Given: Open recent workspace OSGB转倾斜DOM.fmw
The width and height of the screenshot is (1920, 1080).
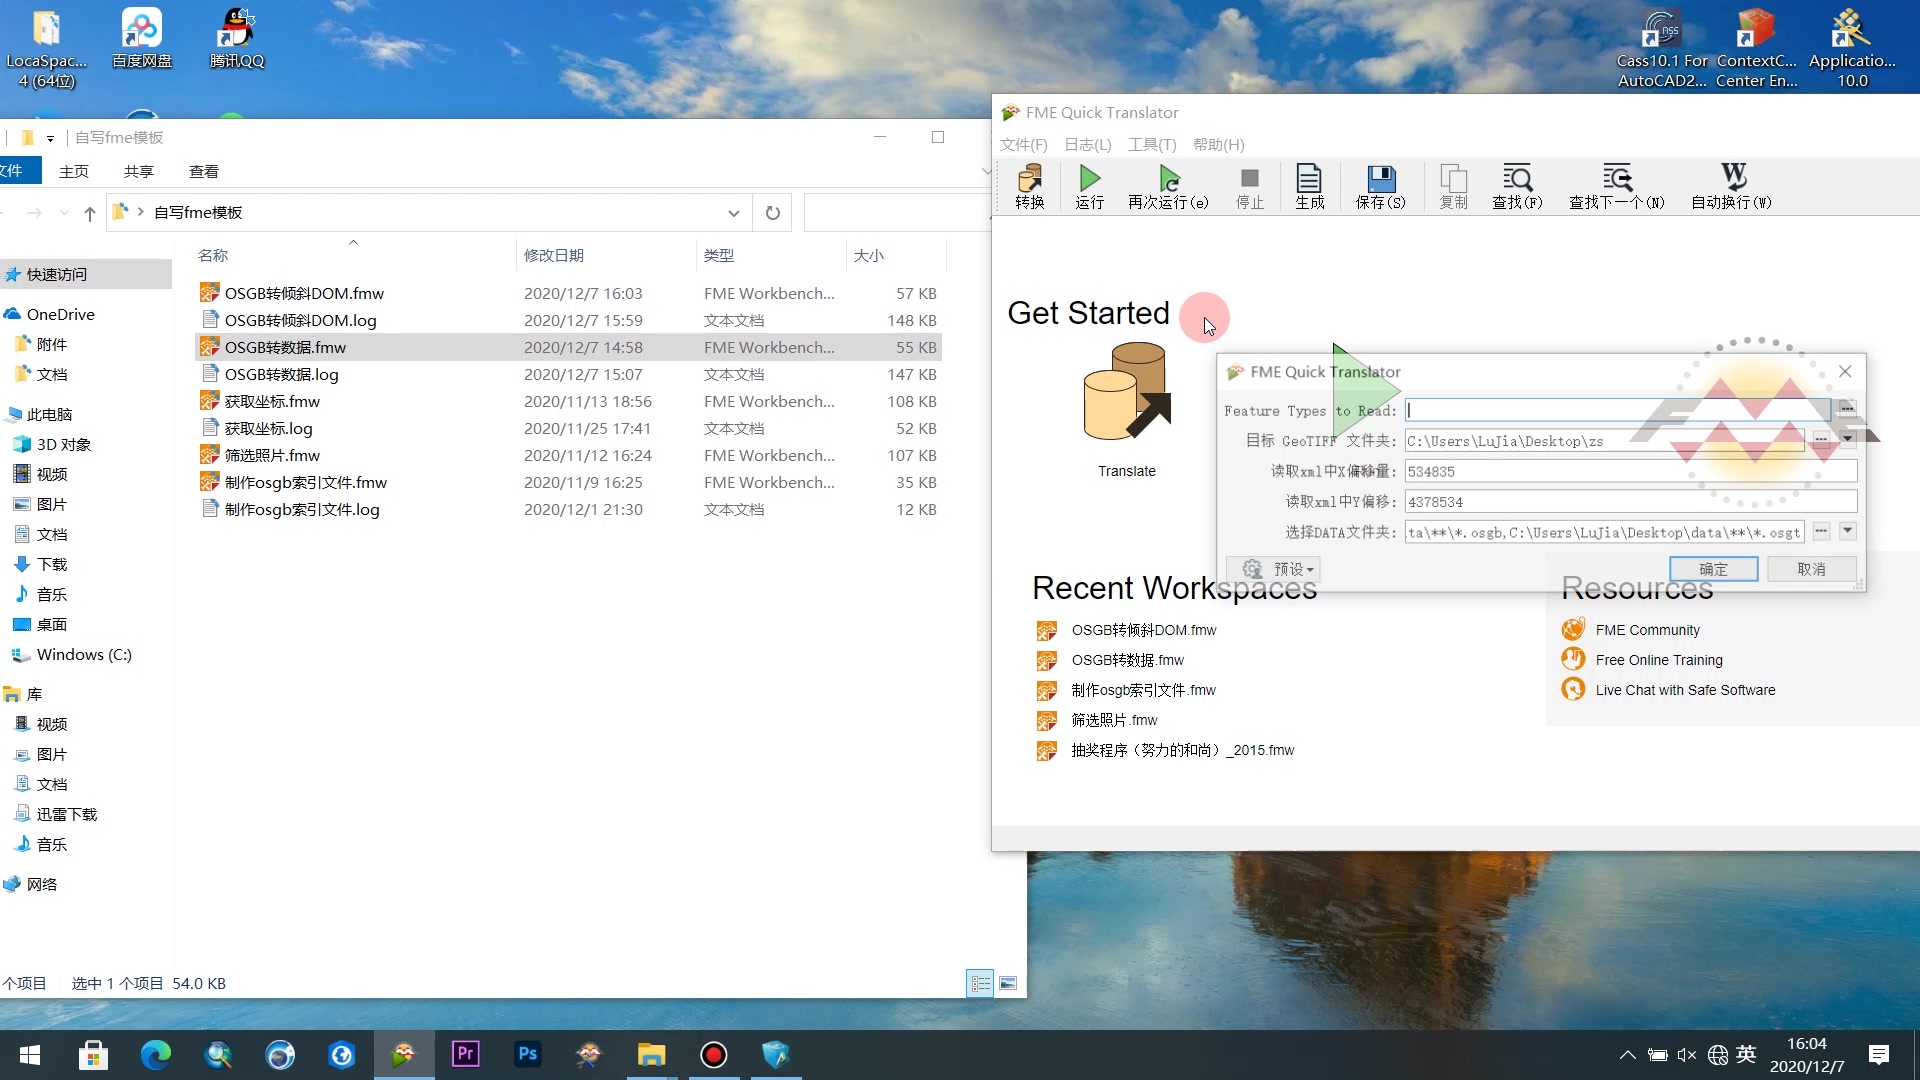Looking at the screenshot, I should coord(1144,630).
